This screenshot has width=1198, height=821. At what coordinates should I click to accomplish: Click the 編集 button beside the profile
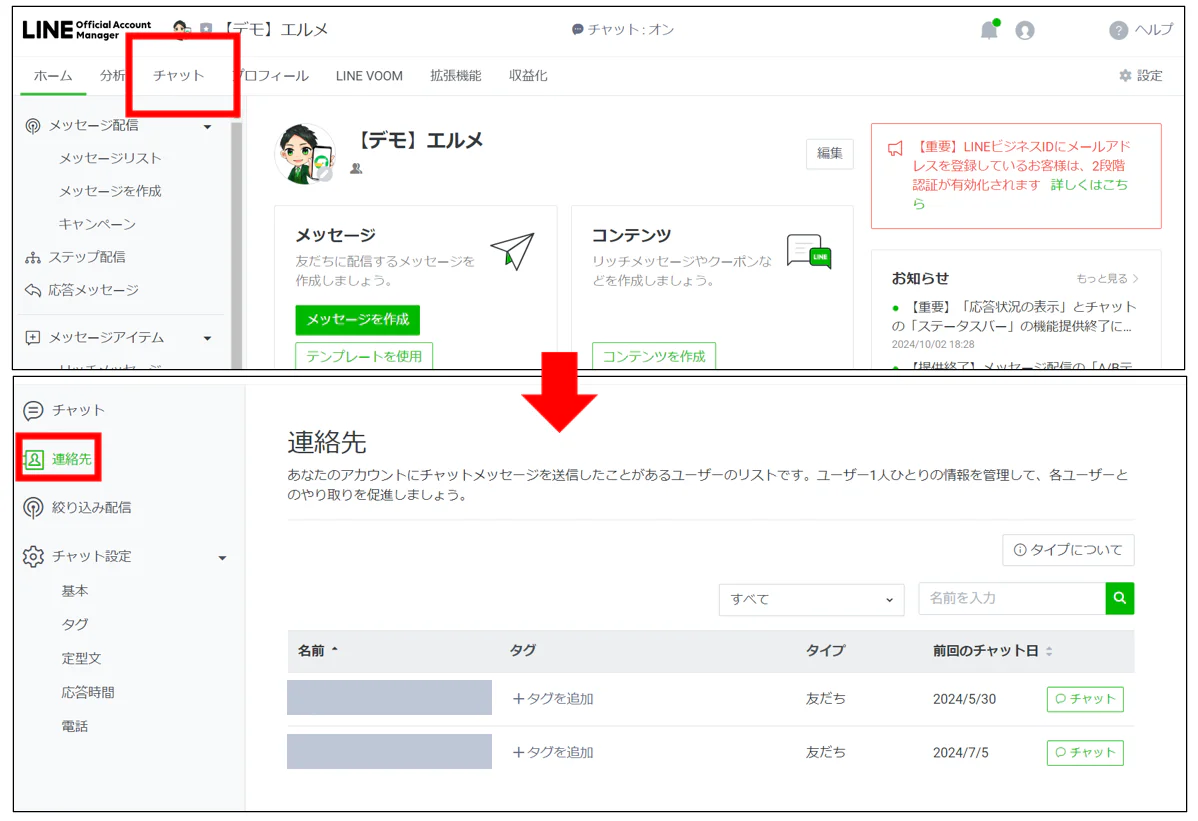coord(830,154)
